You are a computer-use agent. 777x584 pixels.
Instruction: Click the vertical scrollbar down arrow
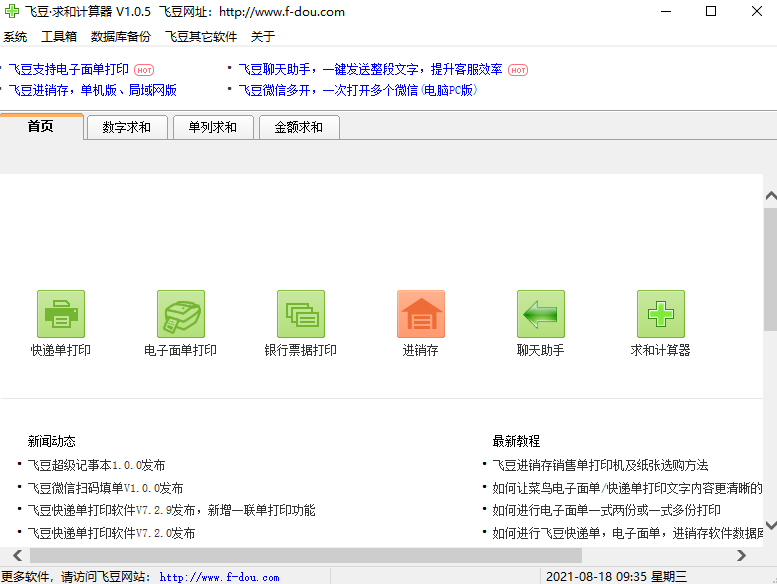coord(769,525)
